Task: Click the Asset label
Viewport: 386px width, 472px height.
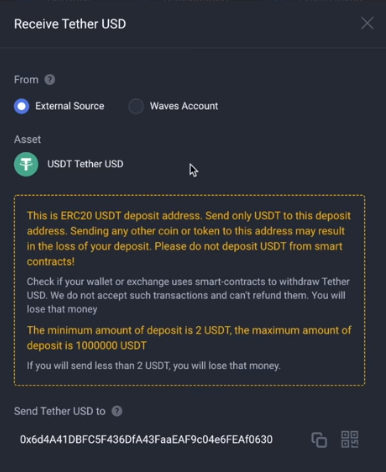Action: (x=27, y=139)
